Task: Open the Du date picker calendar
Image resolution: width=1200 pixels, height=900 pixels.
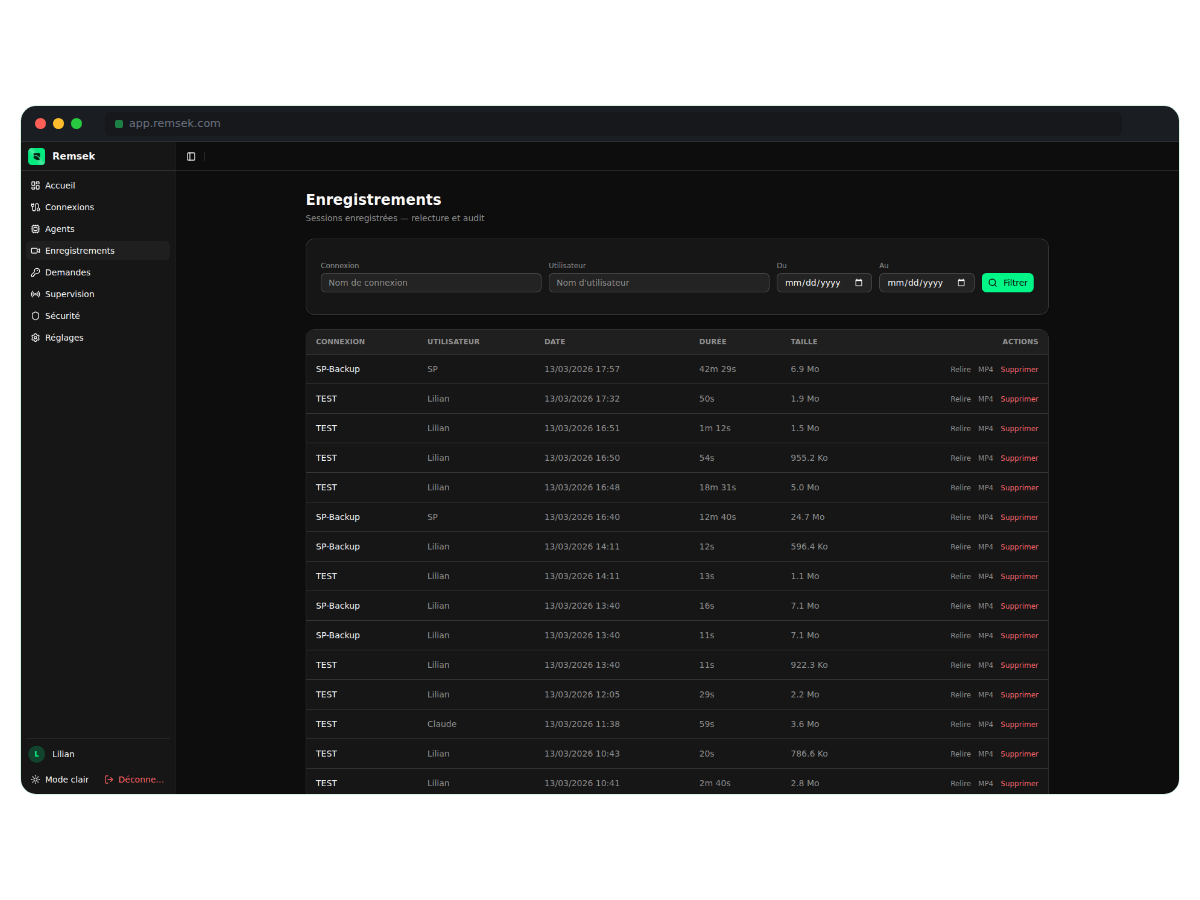Action: point(858,283)
